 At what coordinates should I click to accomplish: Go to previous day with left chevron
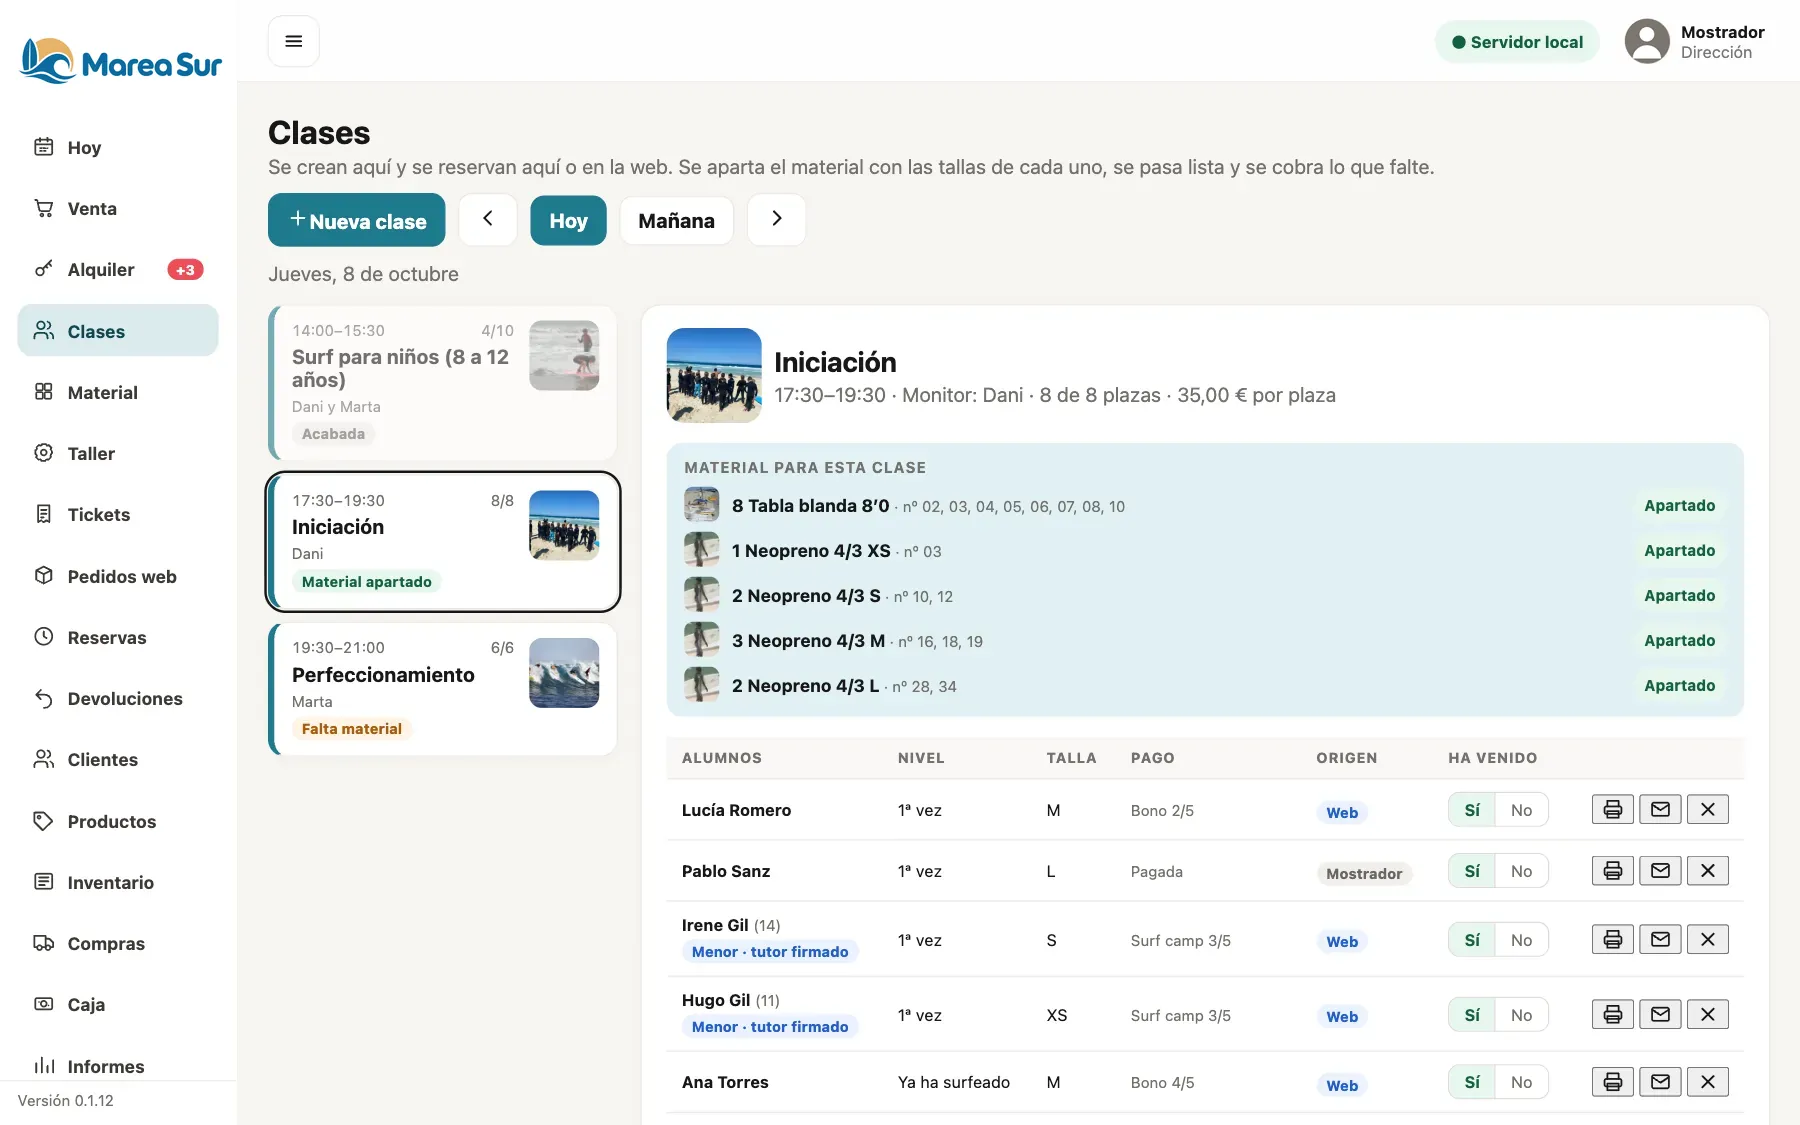coord(488,219)
